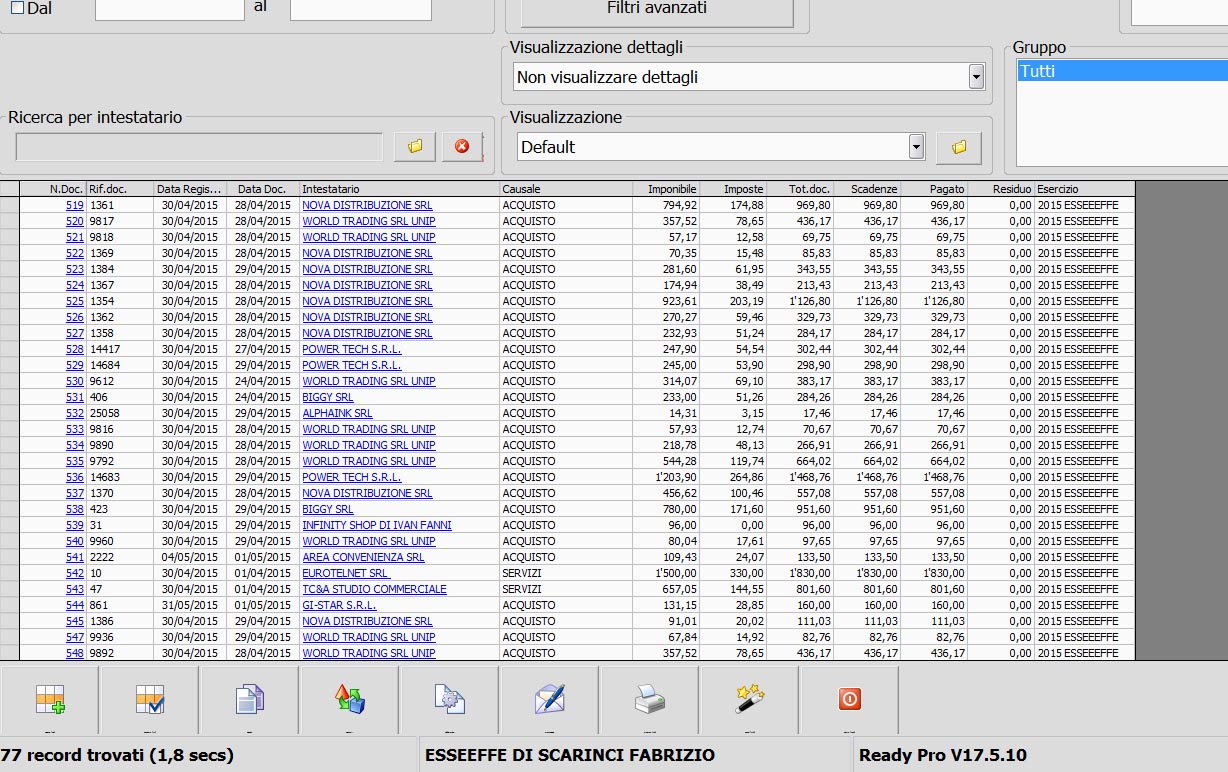The height and width of the screenshot is (772, 1228).
Task: Open document number 525 link
Action: 75,301
